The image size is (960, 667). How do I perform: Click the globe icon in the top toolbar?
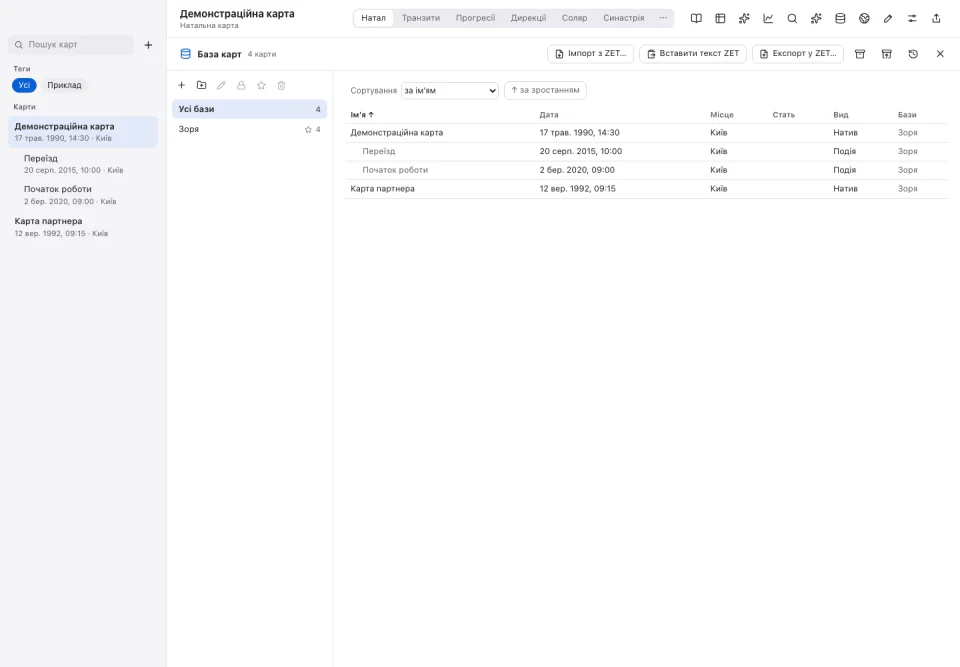(864, 18)
